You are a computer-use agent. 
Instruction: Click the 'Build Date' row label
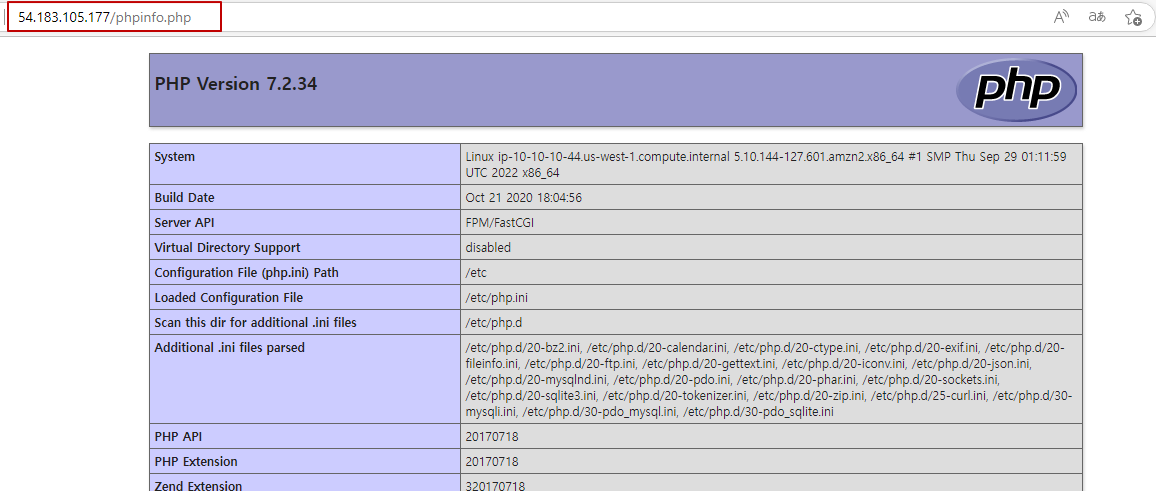pyautogui.click(x=184, y=198)
